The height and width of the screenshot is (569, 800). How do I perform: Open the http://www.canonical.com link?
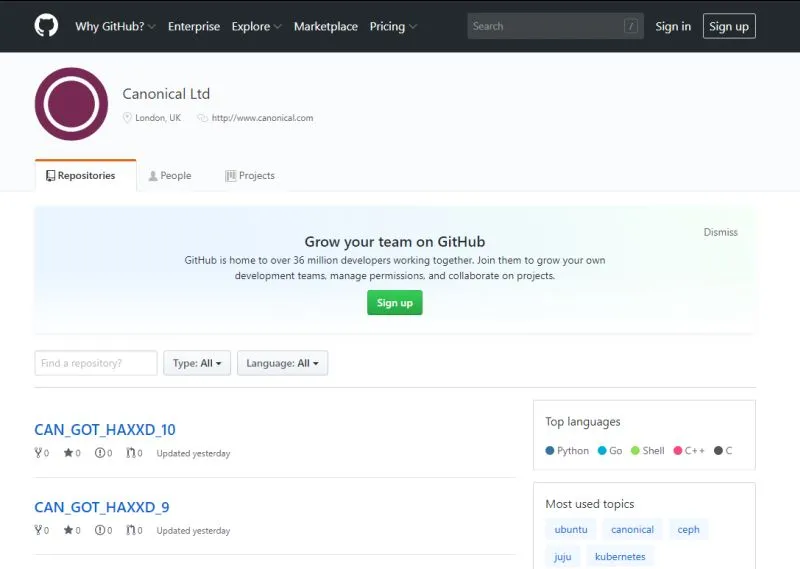[262, 118]
